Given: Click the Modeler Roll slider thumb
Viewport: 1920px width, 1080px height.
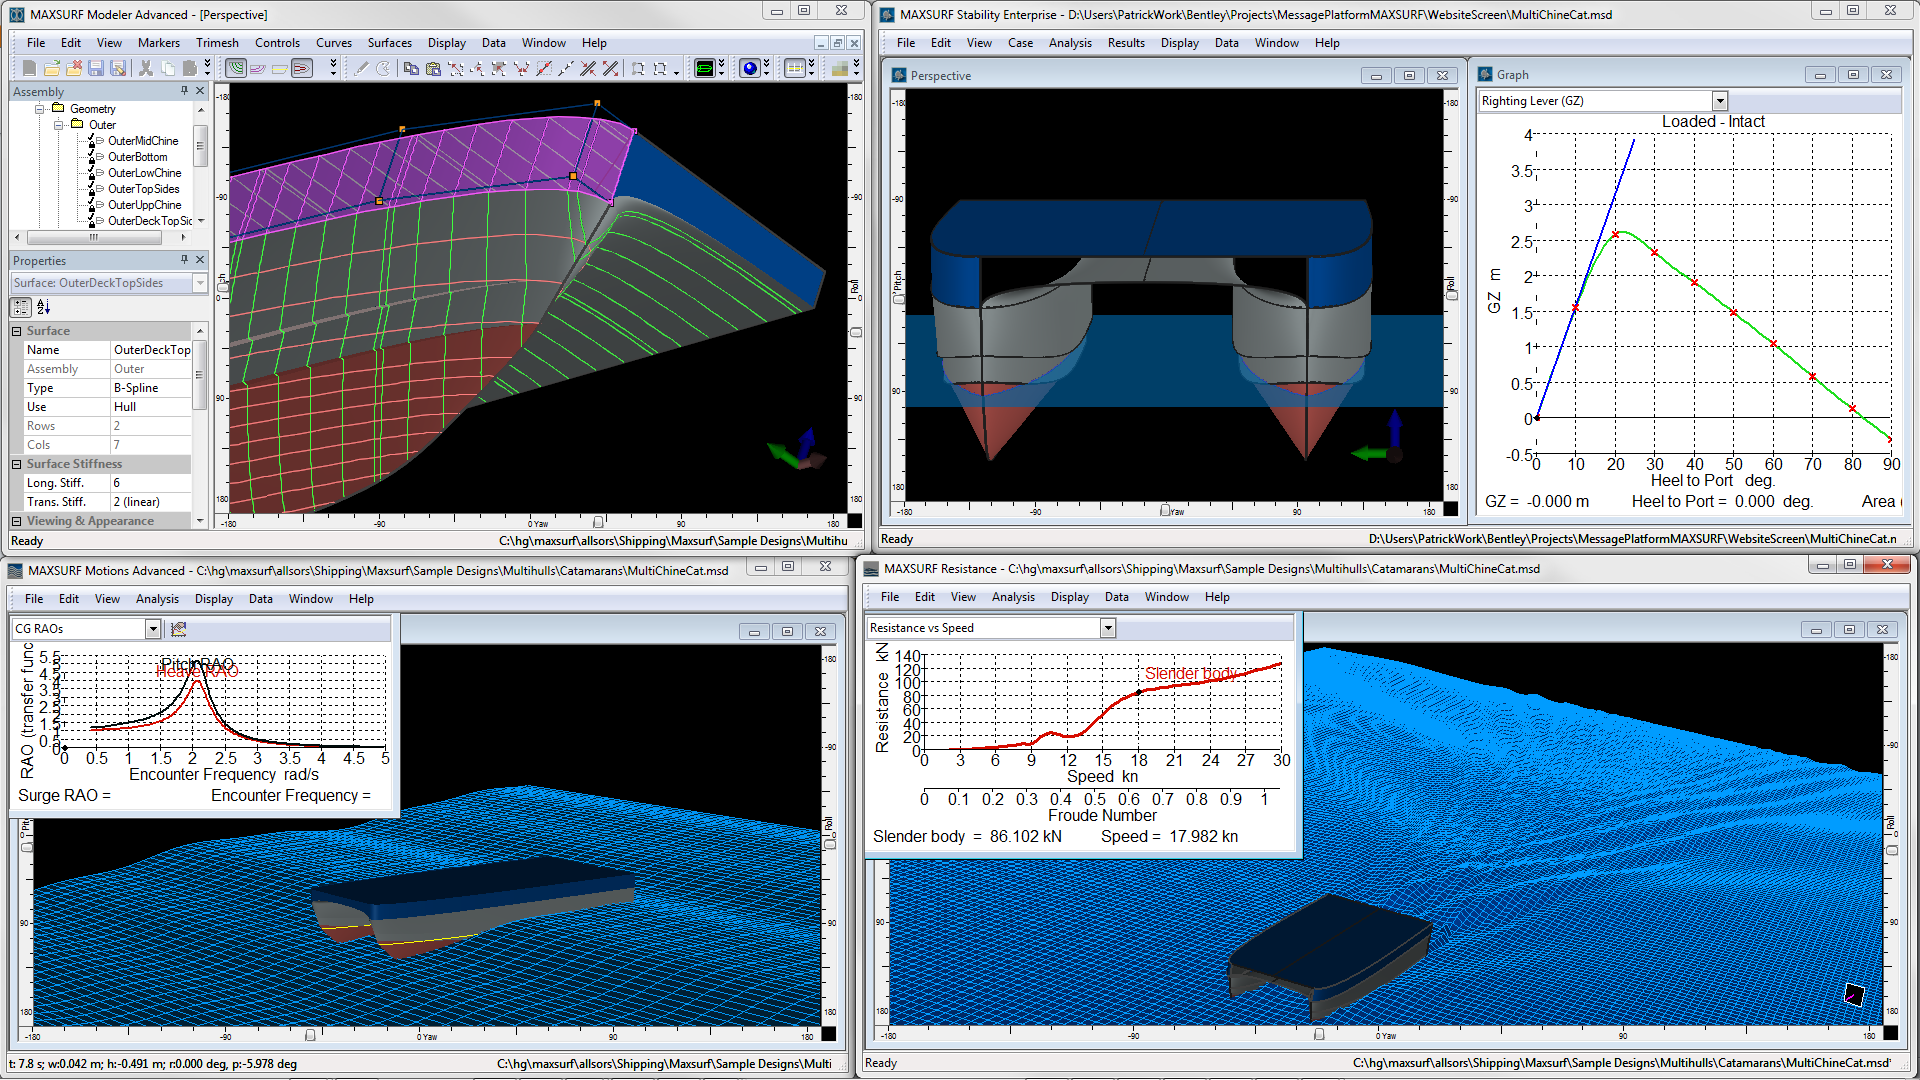Looking at the screenshot, I should pos(855,332).
